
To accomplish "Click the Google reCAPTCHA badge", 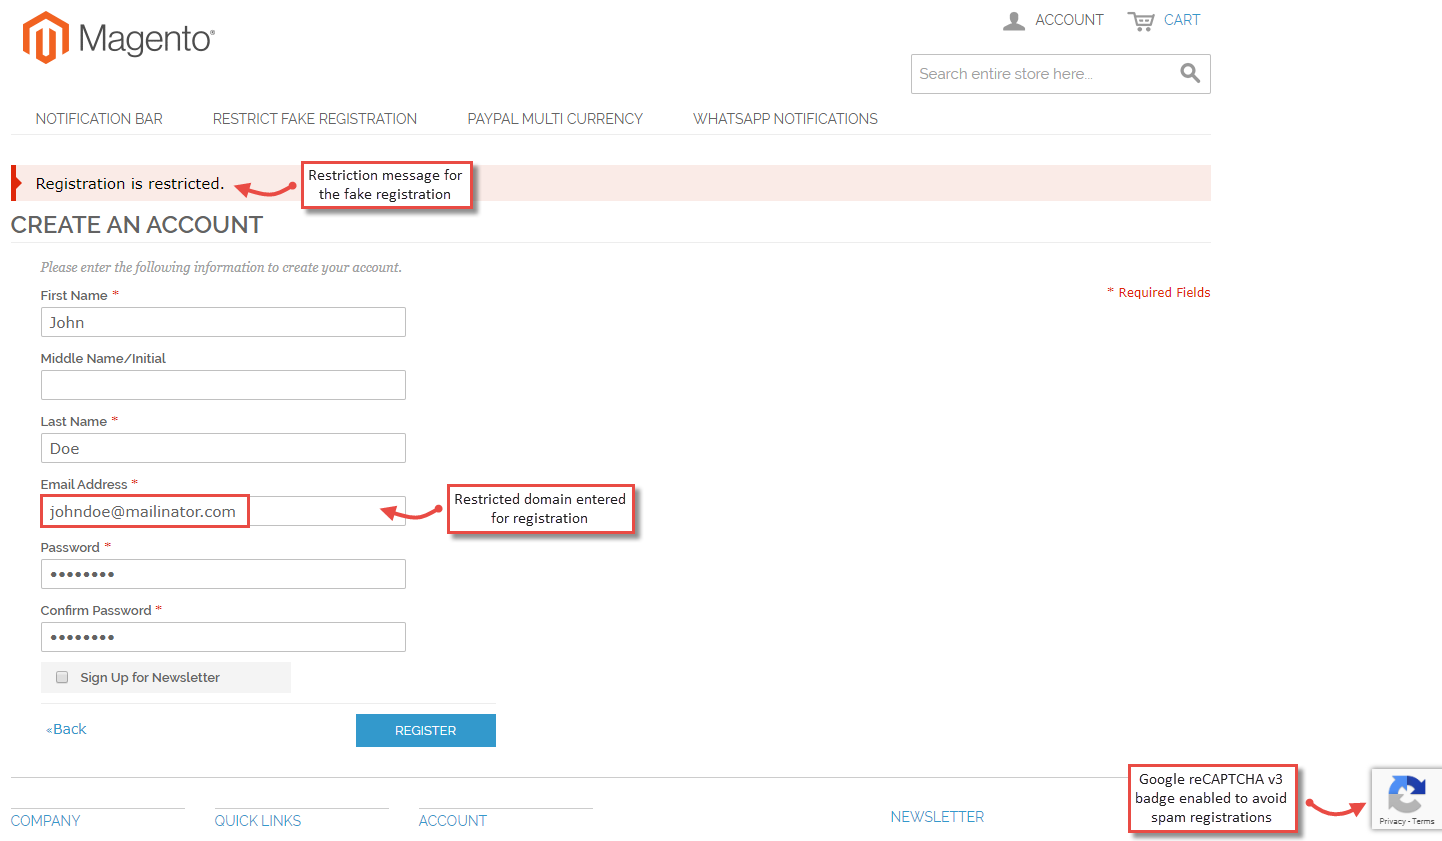I will (1406, 793).
